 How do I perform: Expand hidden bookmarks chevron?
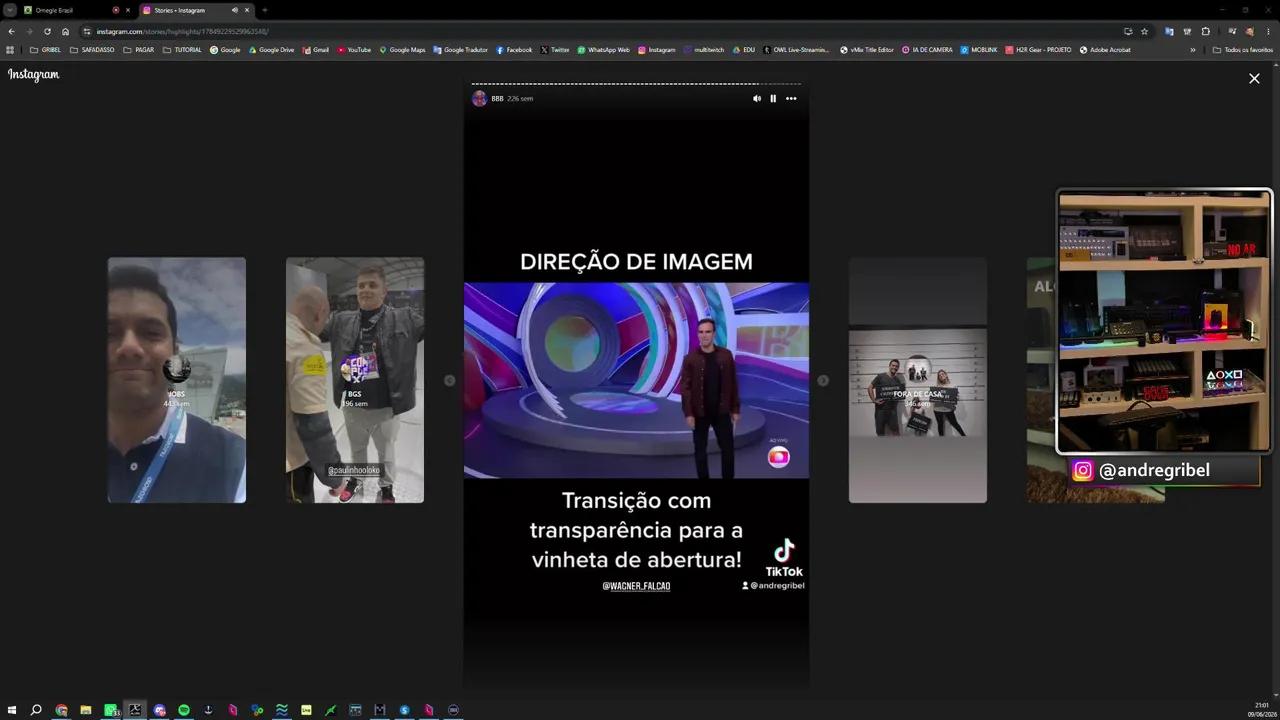pos(1192,50)
